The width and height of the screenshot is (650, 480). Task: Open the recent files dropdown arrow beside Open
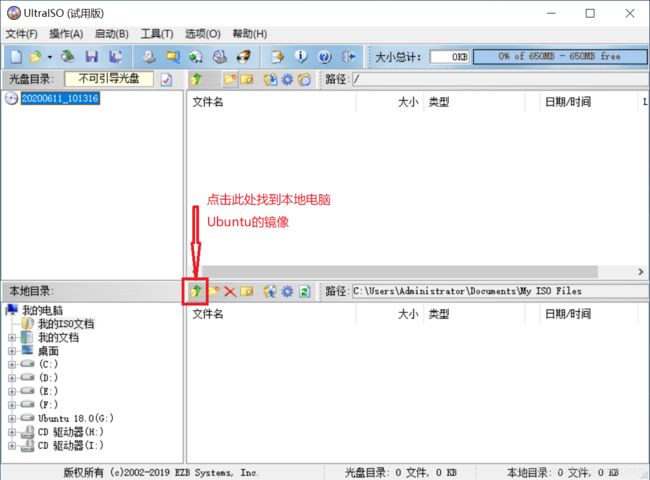point(50,57)
